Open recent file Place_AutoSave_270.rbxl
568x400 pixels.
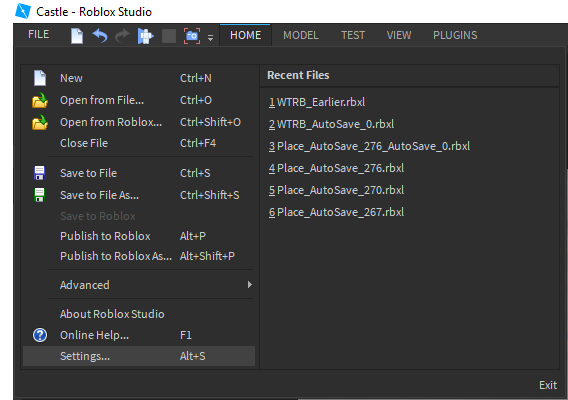(x=336, y=190)
